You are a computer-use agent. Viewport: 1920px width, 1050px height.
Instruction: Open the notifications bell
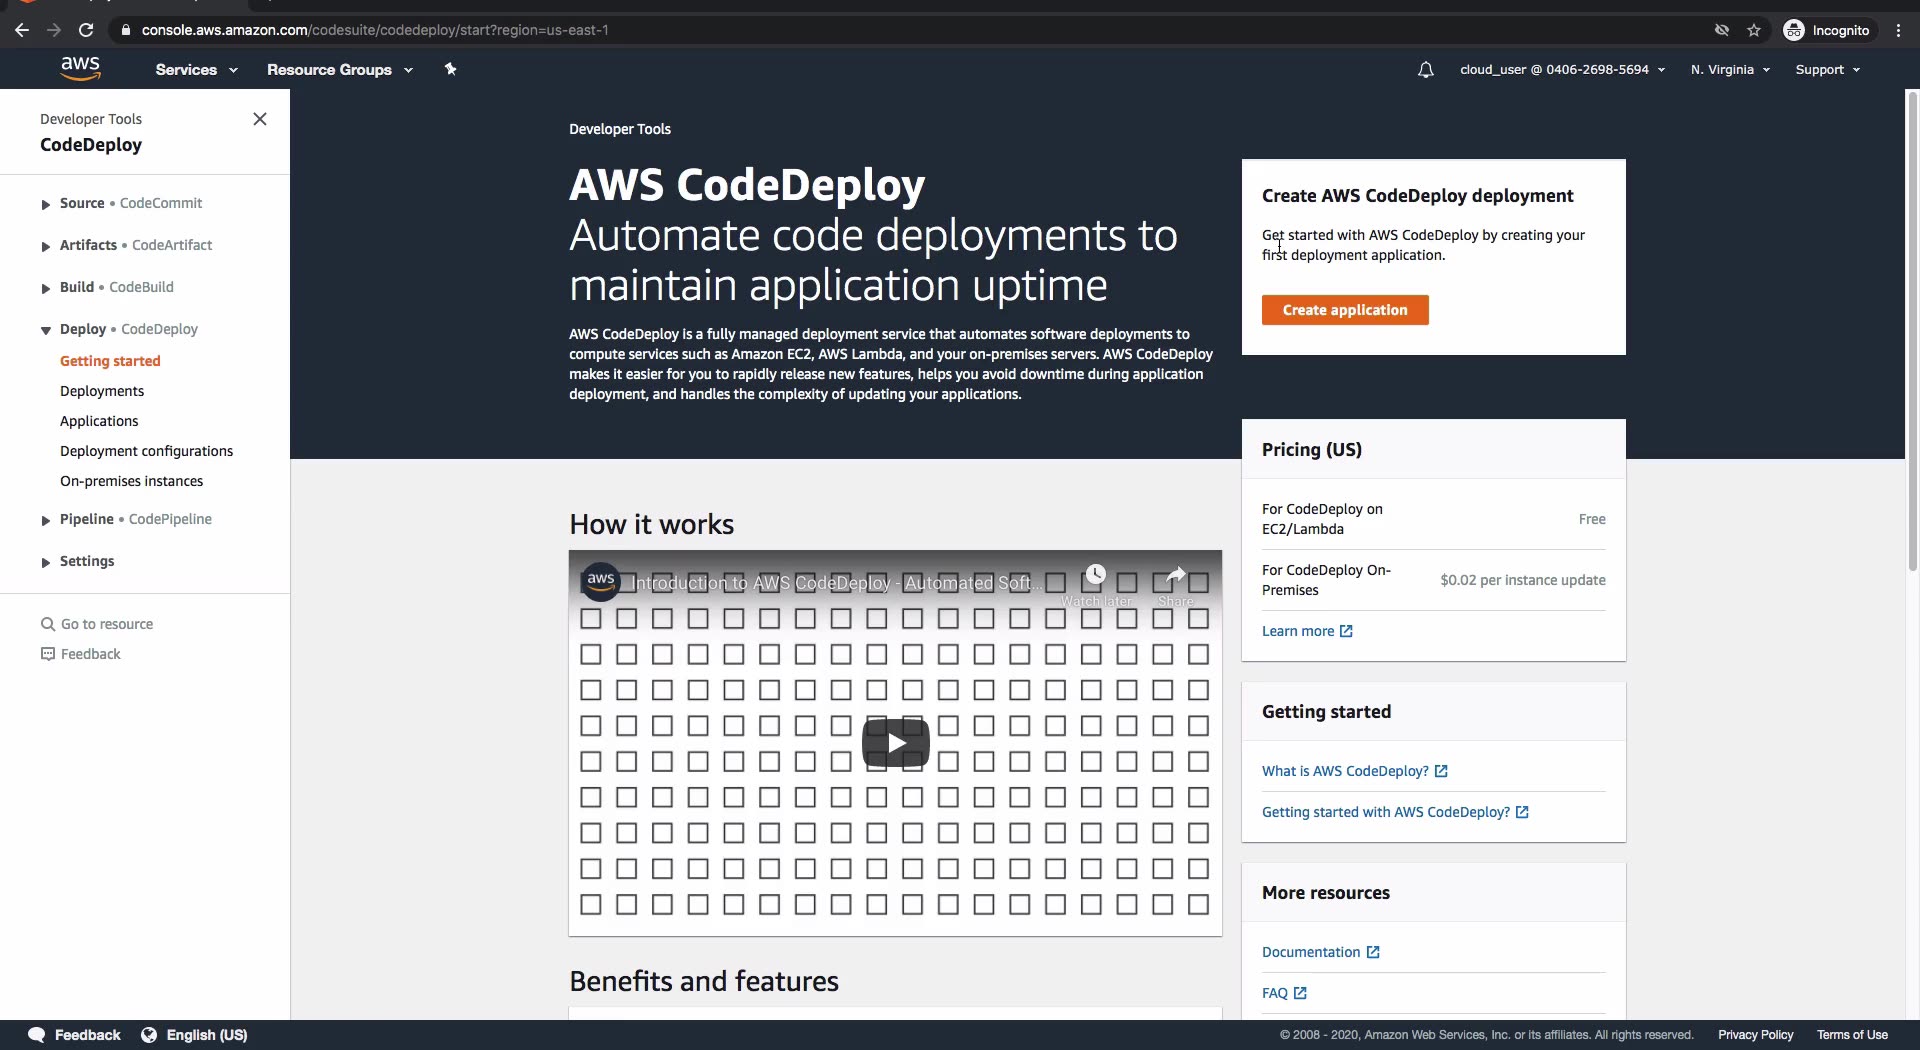1425,70
